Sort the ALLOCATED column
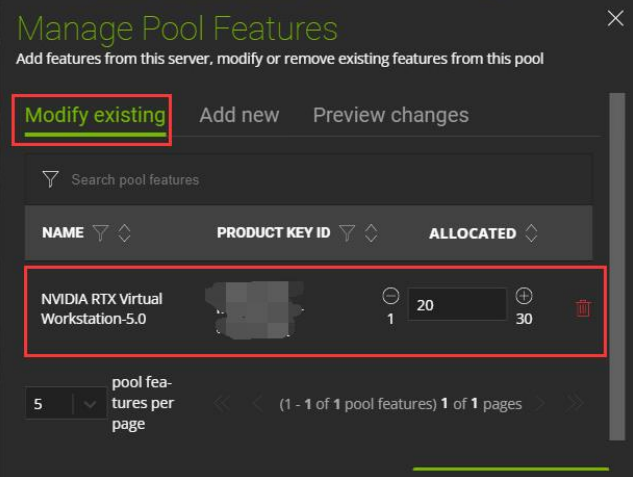633x477 pixels. pos(531,233)
